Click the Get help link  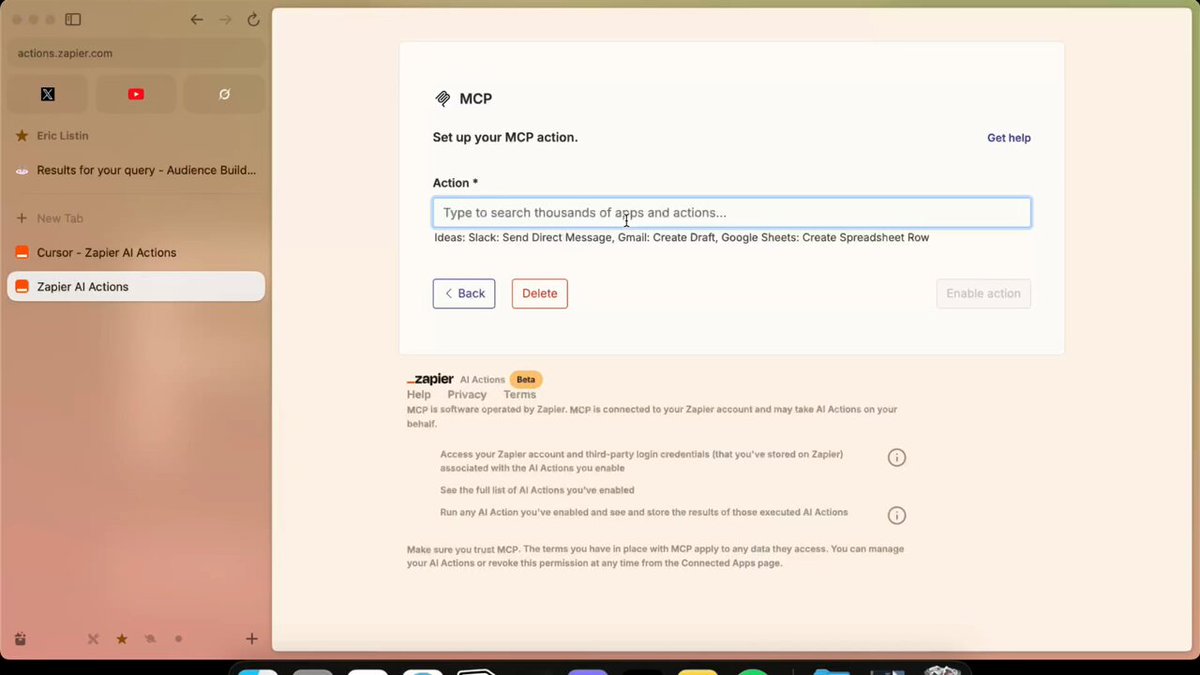tap(1009, 138)
